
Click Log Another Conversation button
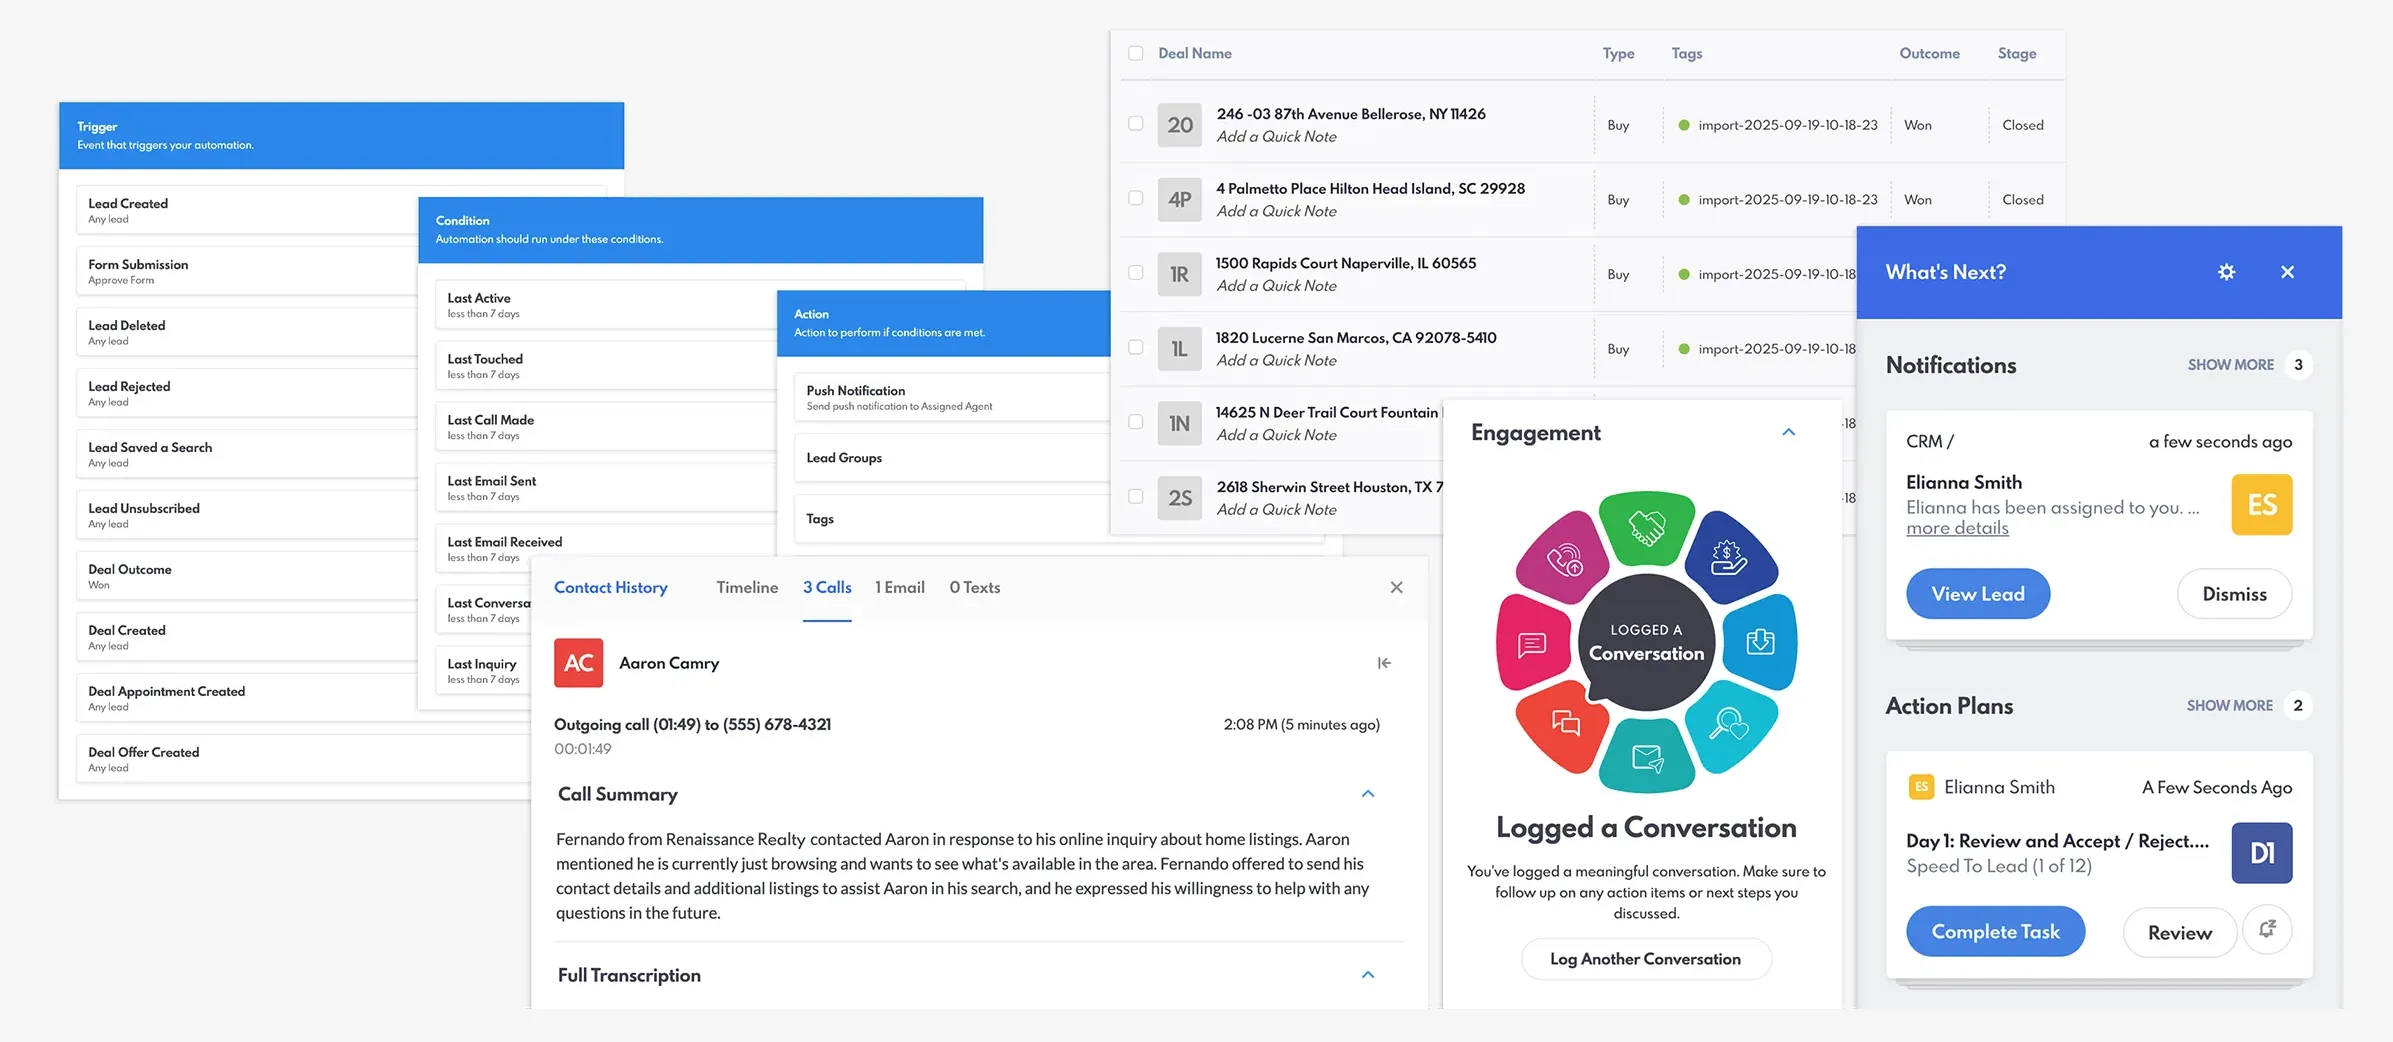pos(1645,959)
